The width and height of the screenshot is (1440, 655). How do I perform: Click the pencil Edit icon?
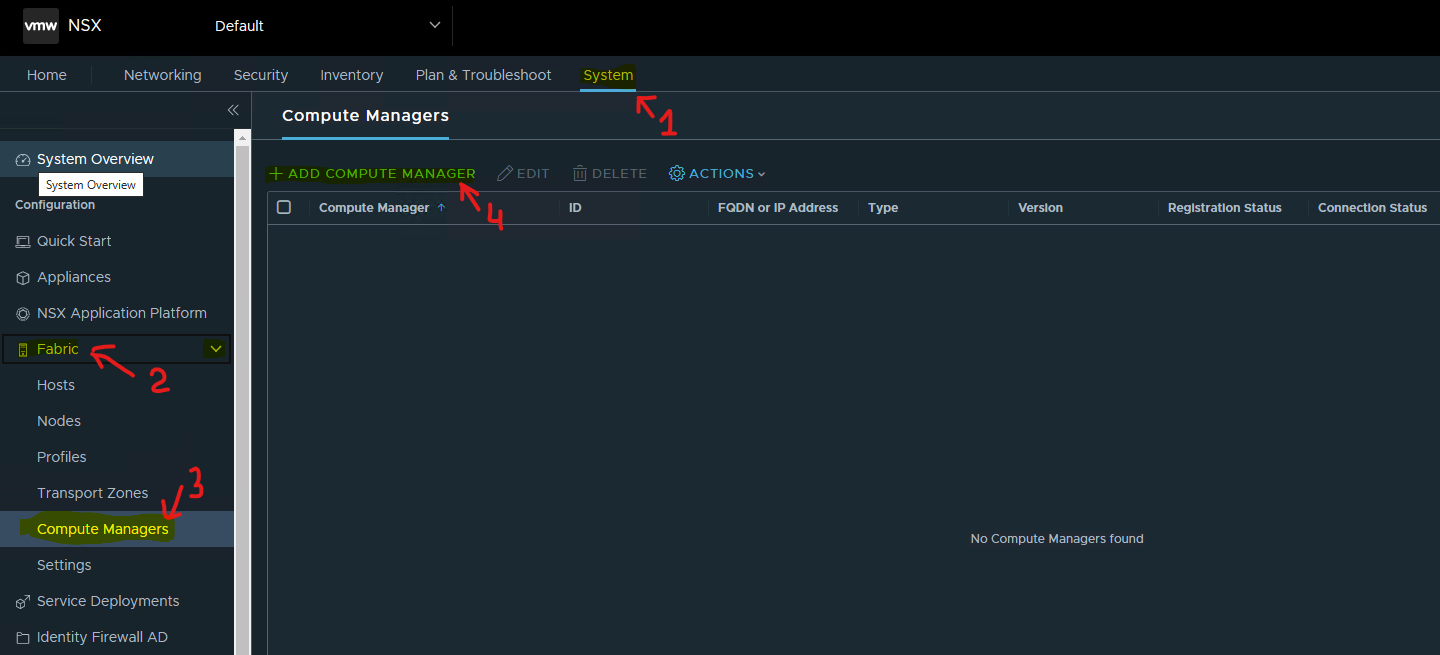point(505,174)
